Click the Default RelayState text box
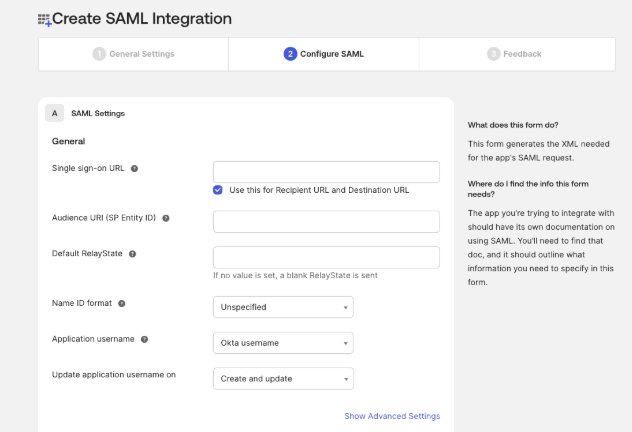 [x=326, y=258]
